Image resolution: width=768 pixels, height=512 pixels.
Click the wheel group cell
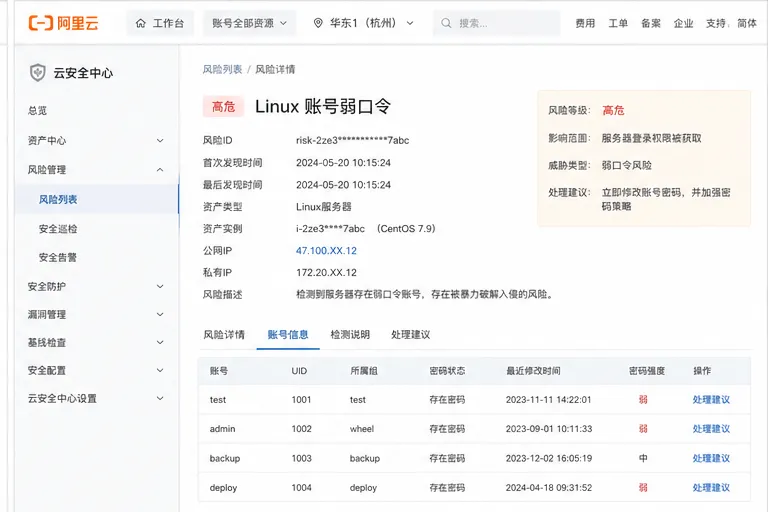click(x=362, y=429)
